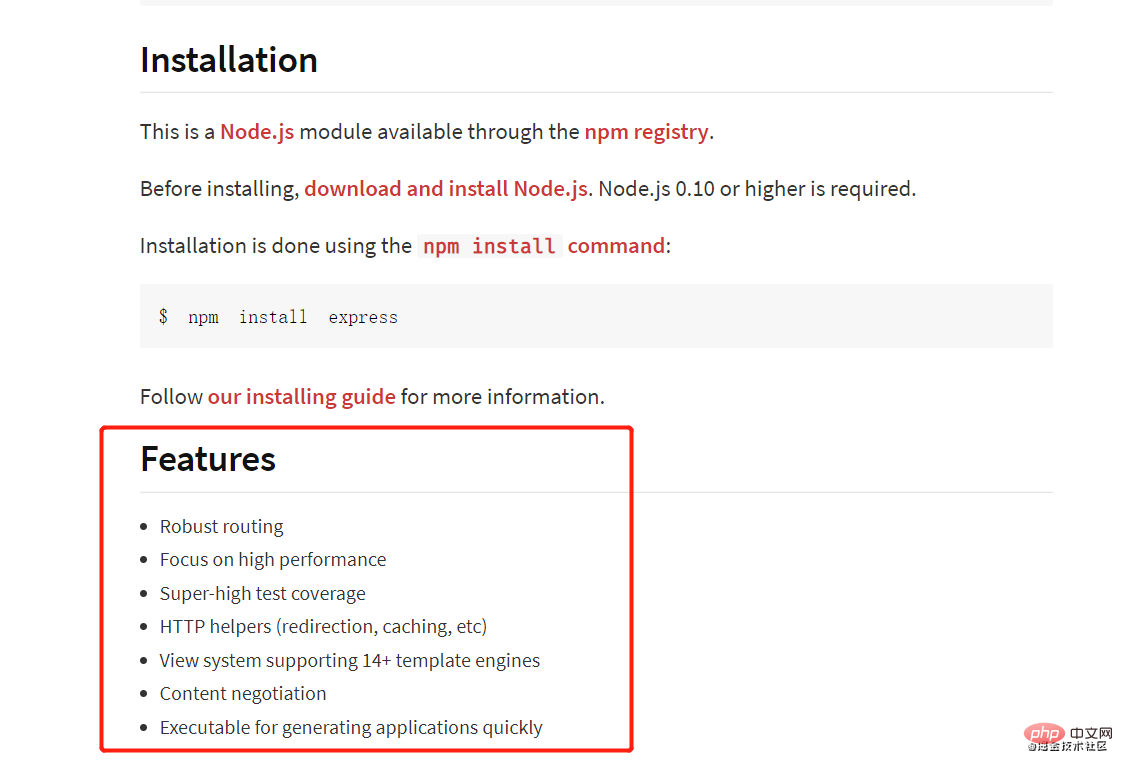1123x766 pixels.
Task: Click the npm install inline code link
Action: [489, 246]
